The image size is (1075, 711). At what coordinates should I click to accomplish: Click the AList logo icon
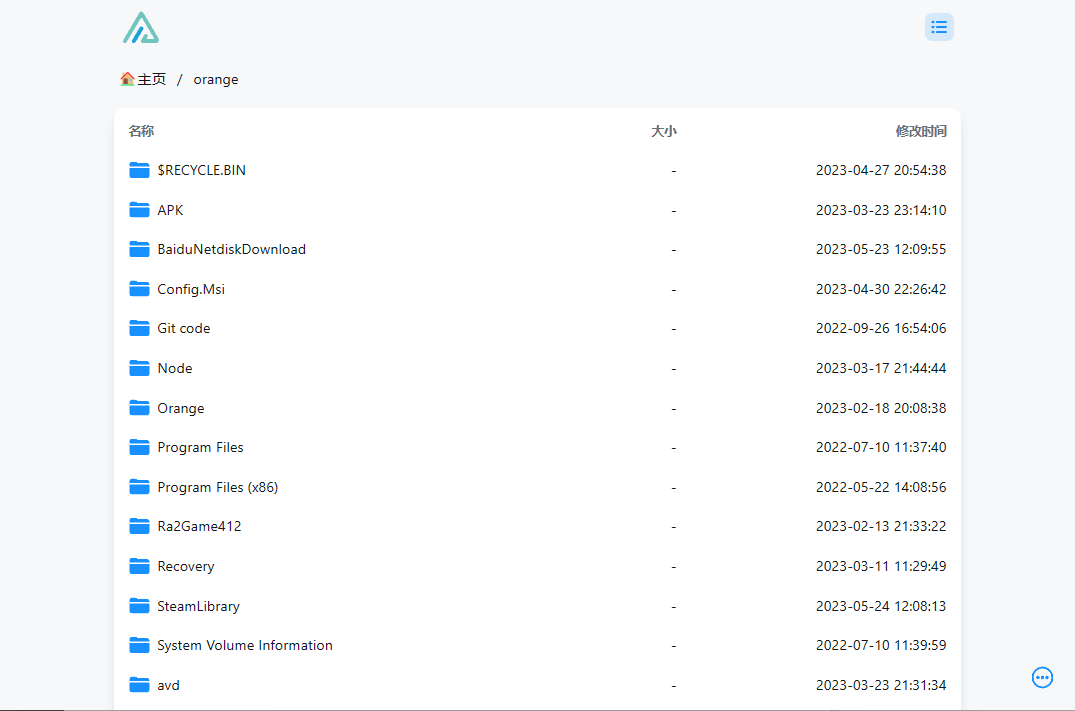coord(141,28)
